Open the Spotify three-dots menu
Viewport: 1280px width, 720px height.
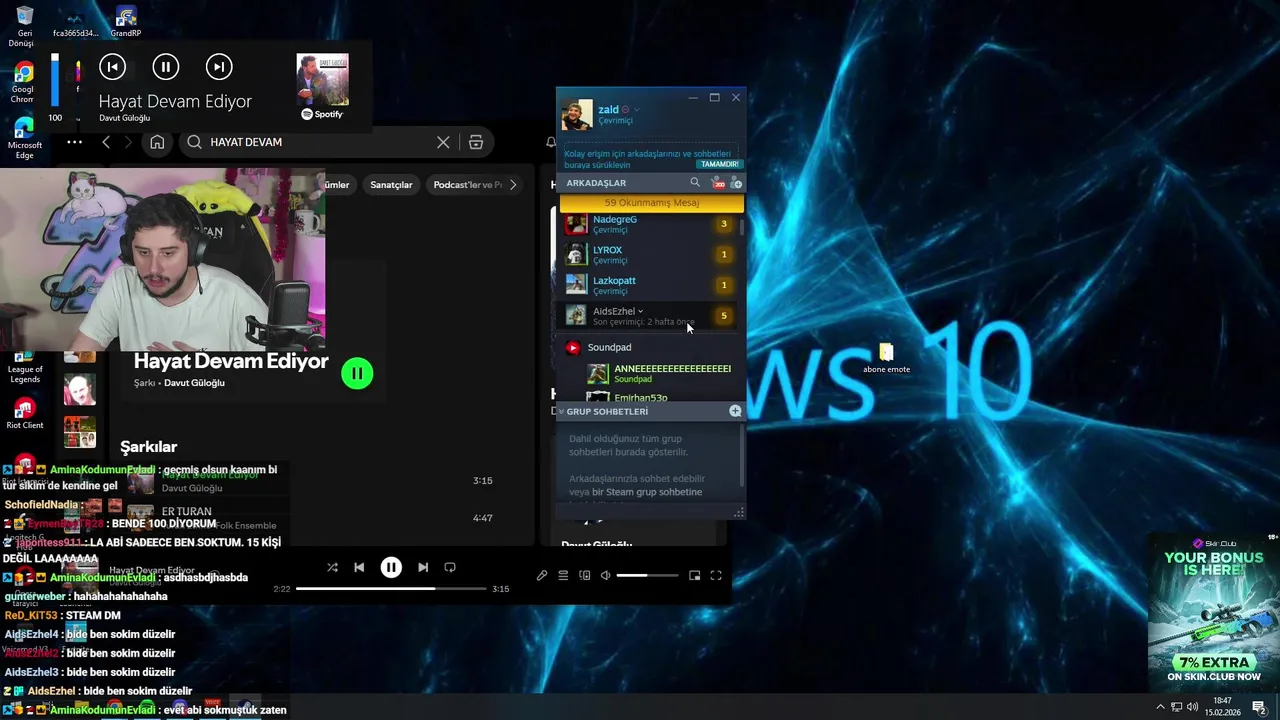pos(75,142)
